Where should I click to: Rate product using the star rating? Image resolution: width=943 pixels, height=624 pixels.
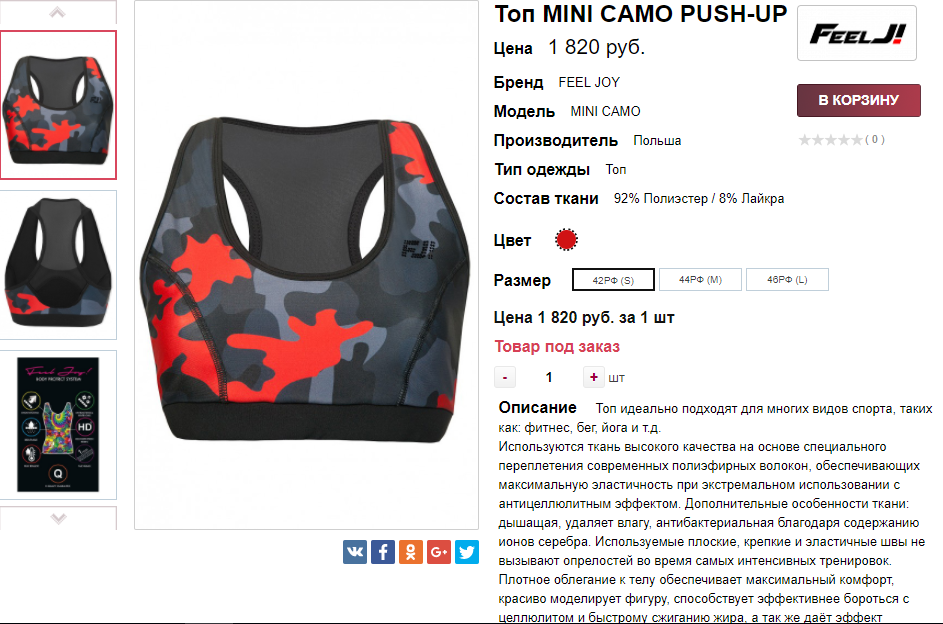point(831,140)
